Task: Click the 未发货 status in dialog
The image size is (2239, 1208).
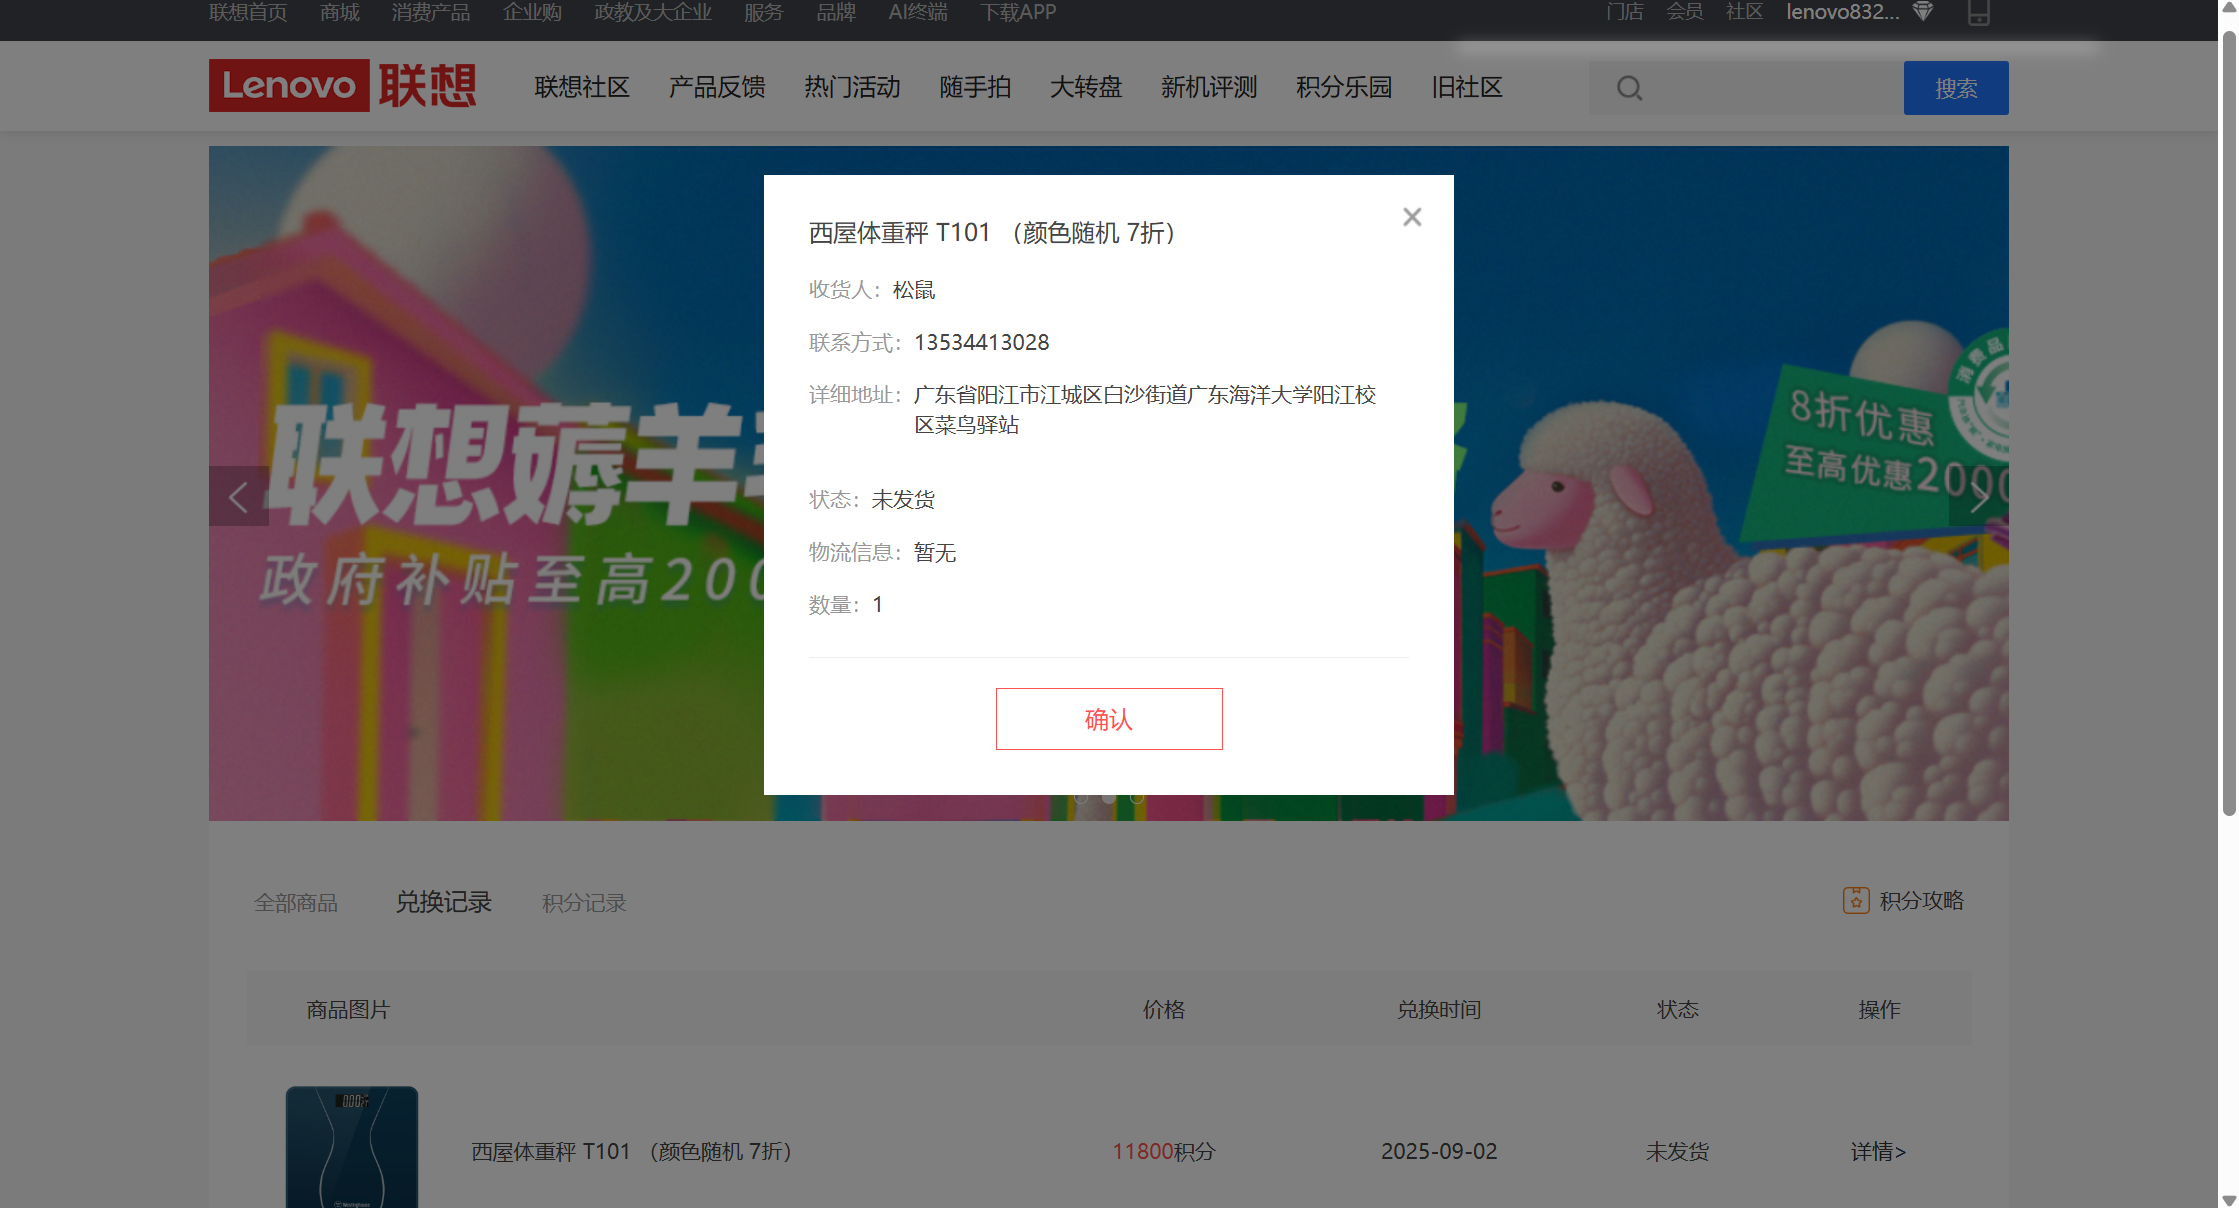Action: (903, 500)
